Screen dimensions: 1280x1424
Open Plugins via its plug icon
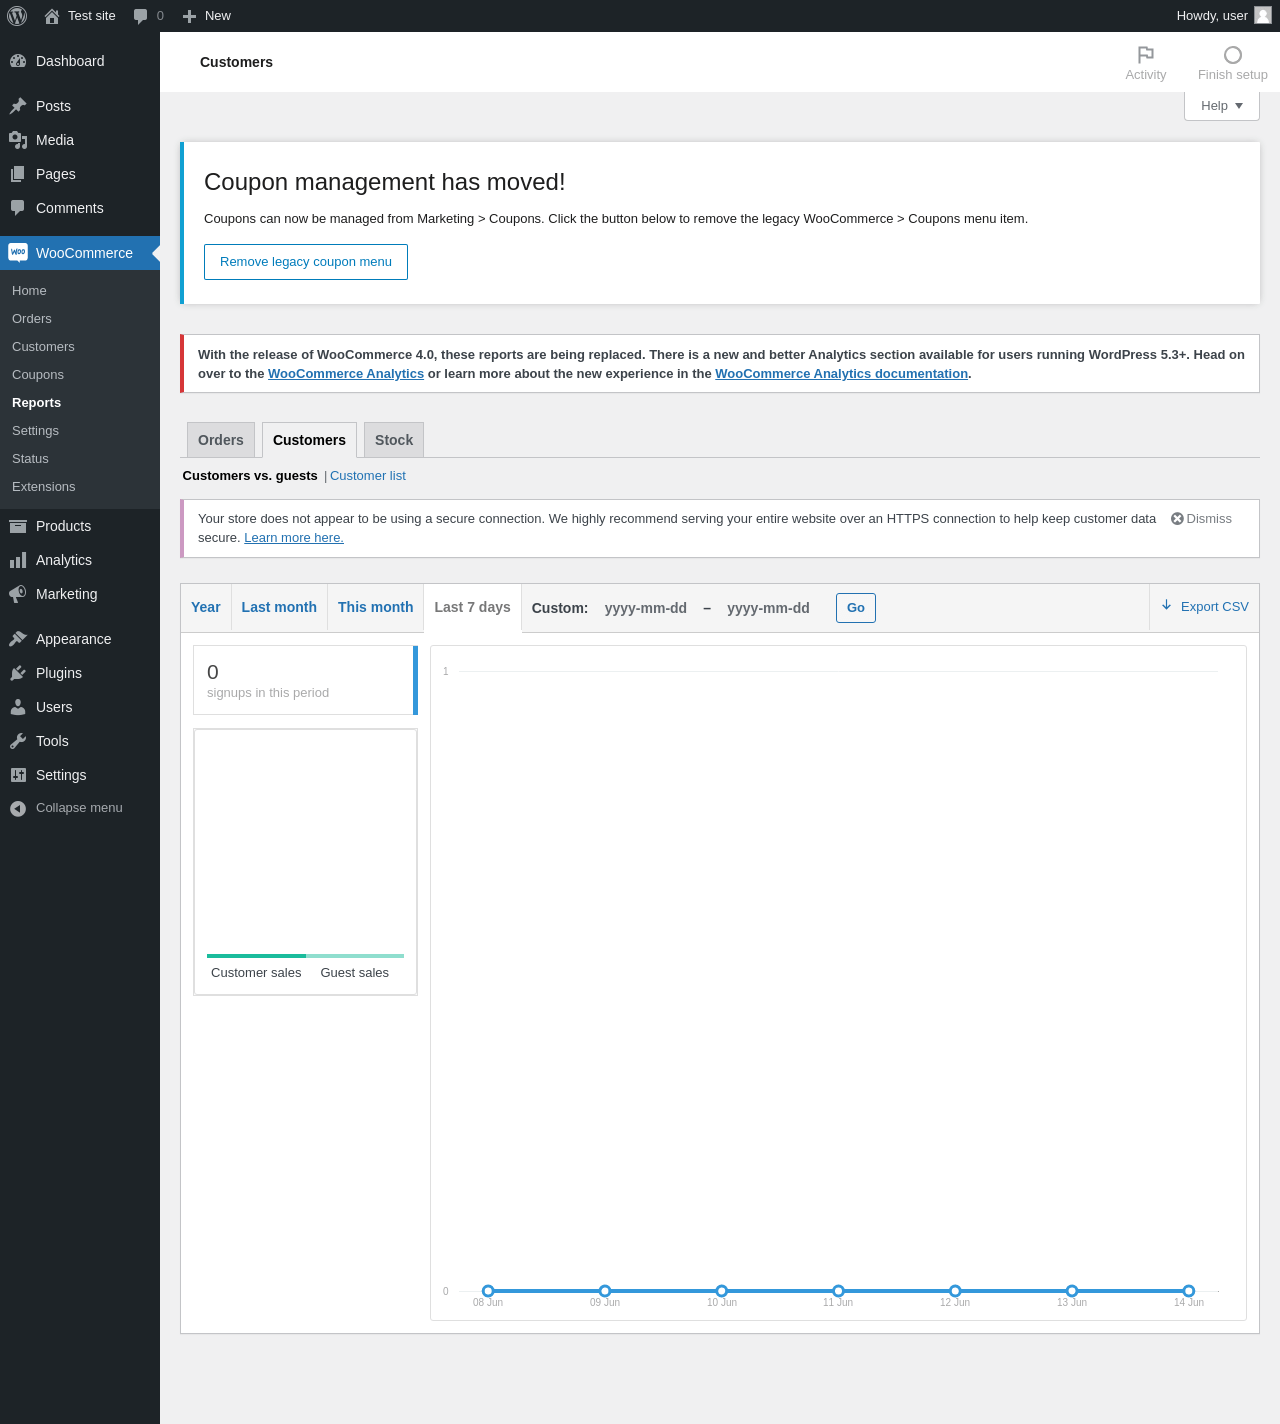[x=18, y=673]
